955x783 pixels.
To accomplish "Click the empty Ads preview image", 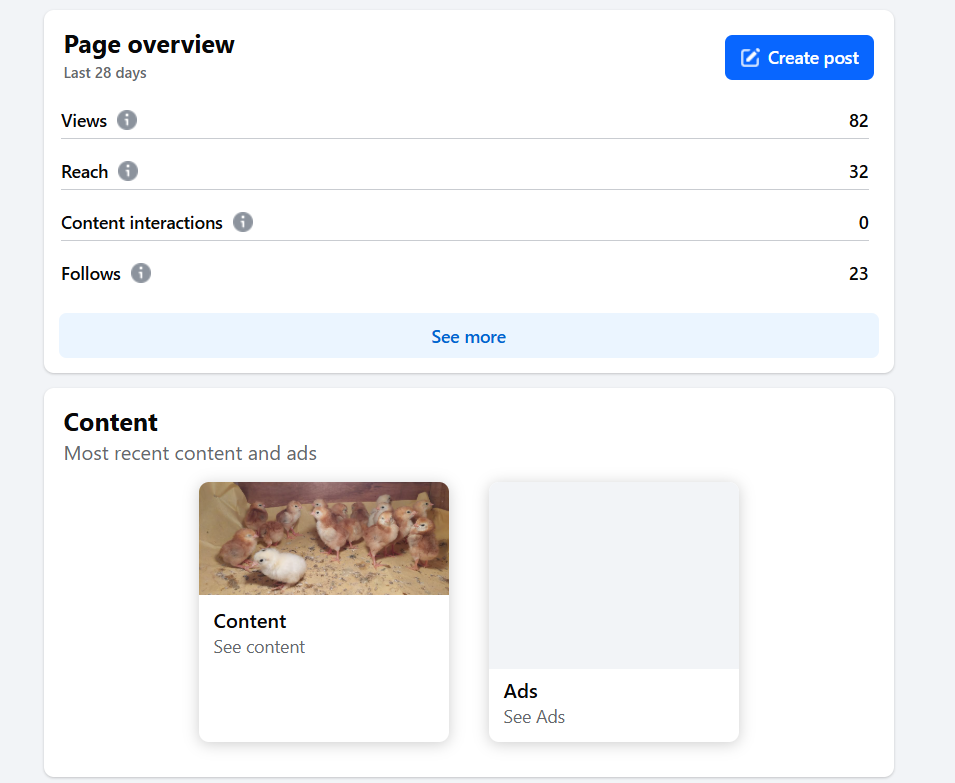I will tap(613, 575).
